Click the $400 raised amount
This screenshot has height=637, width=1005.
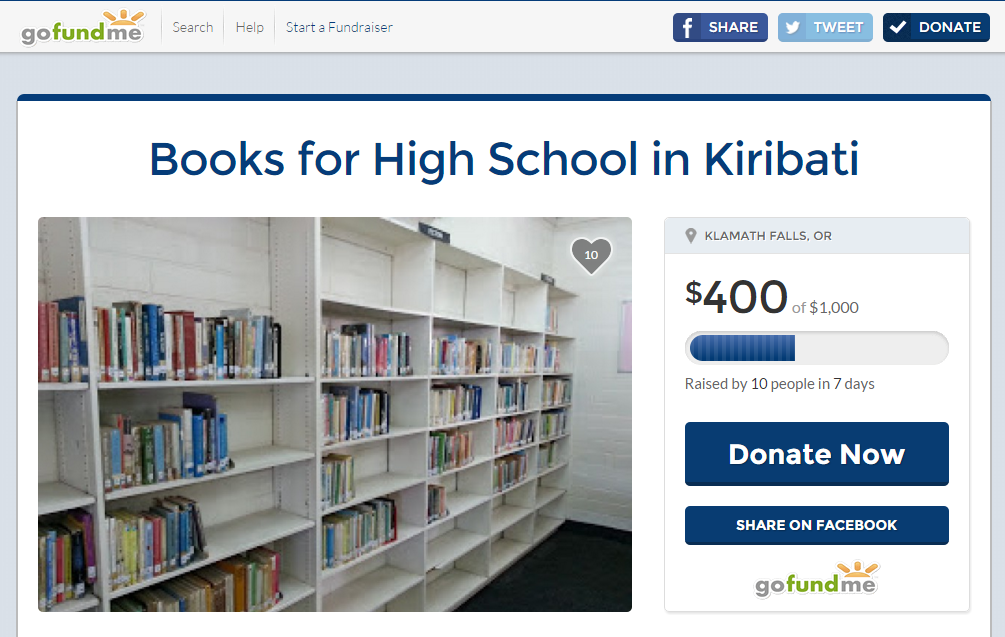point(736,297)
